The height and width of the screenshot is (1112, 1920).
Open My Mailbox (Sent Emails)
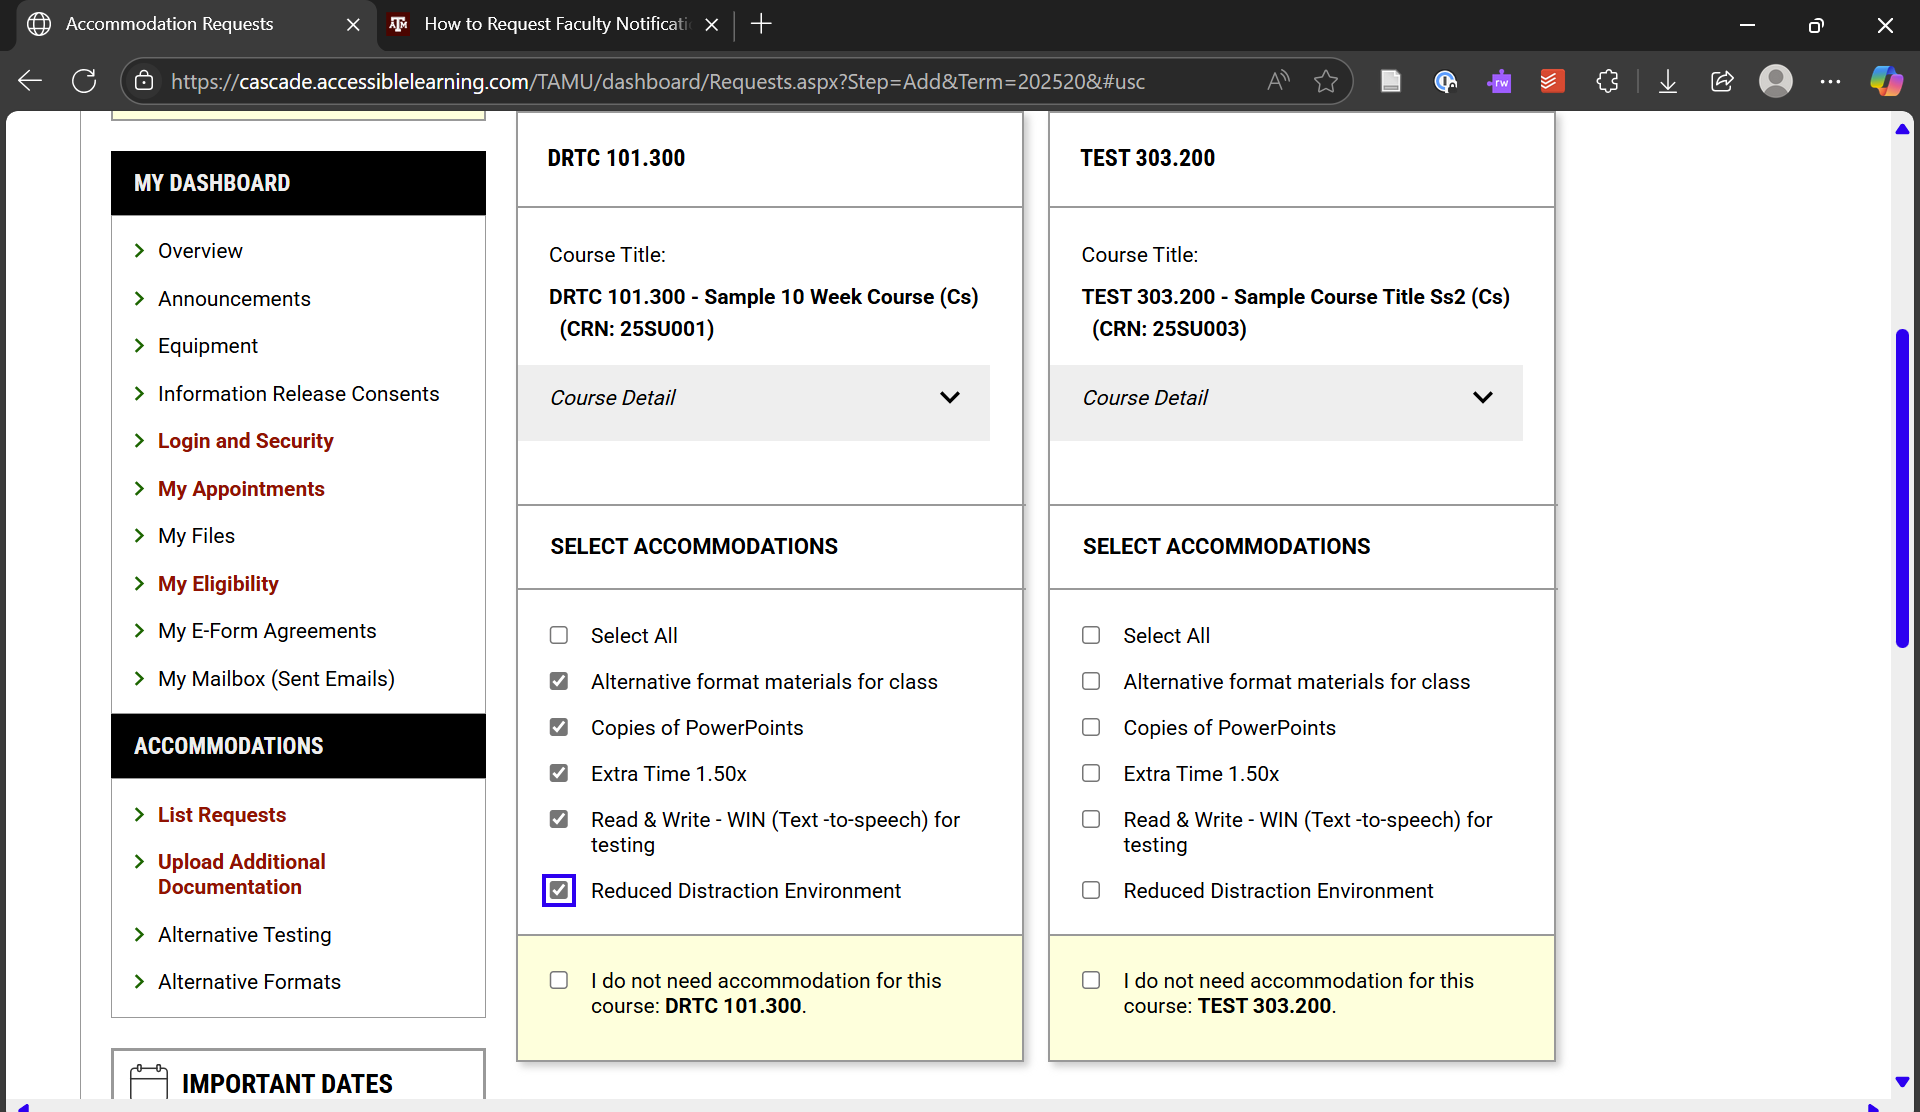click(x=276, y=678)
